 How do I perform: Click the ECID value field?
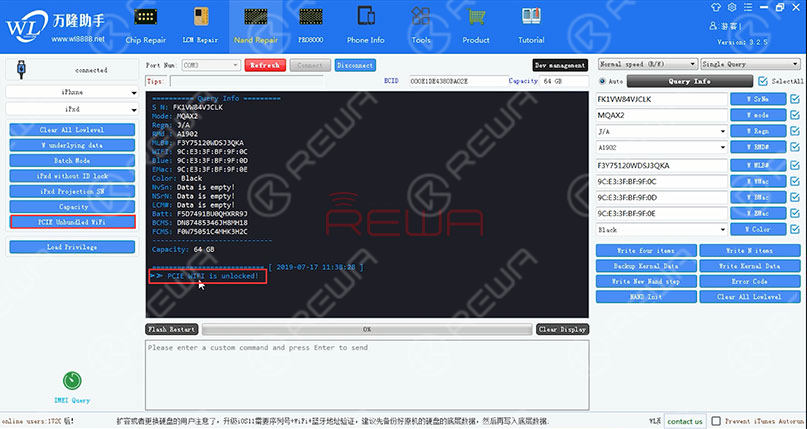[458, 81]
